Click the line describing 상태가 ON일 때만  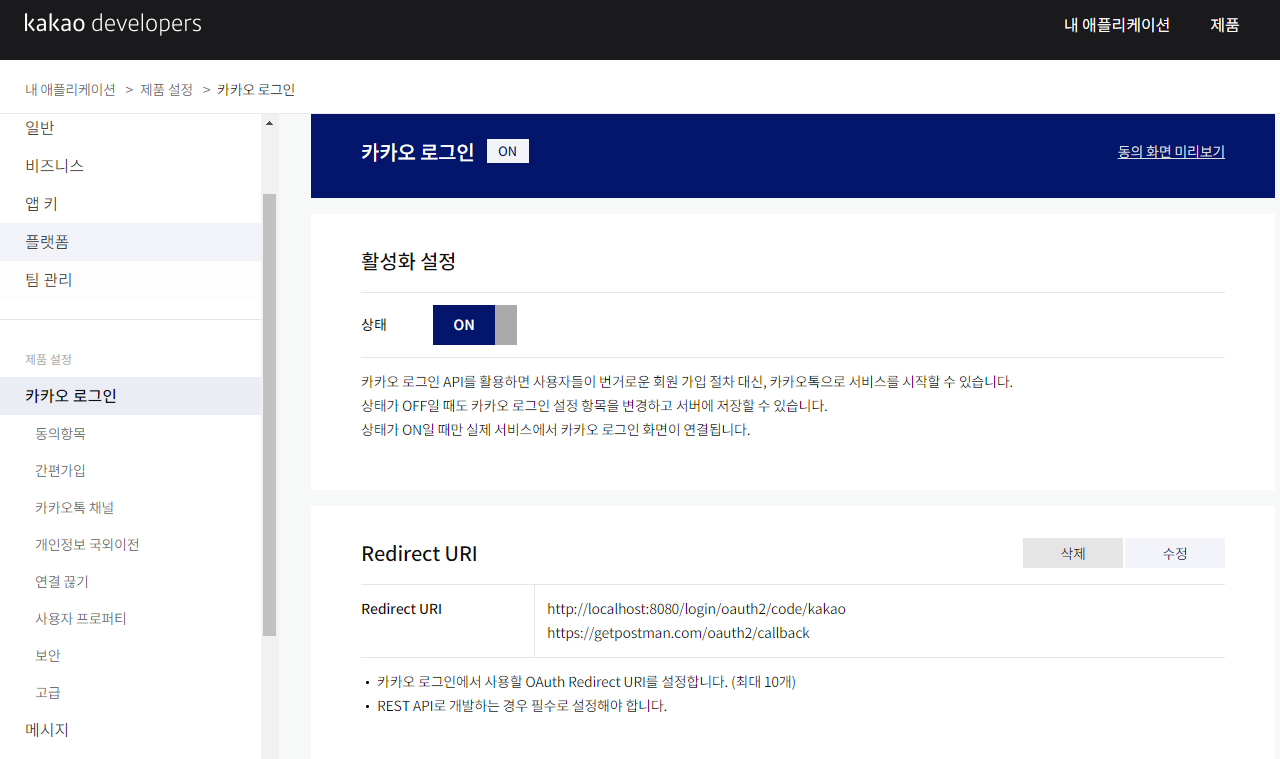[x=556, y=430]
